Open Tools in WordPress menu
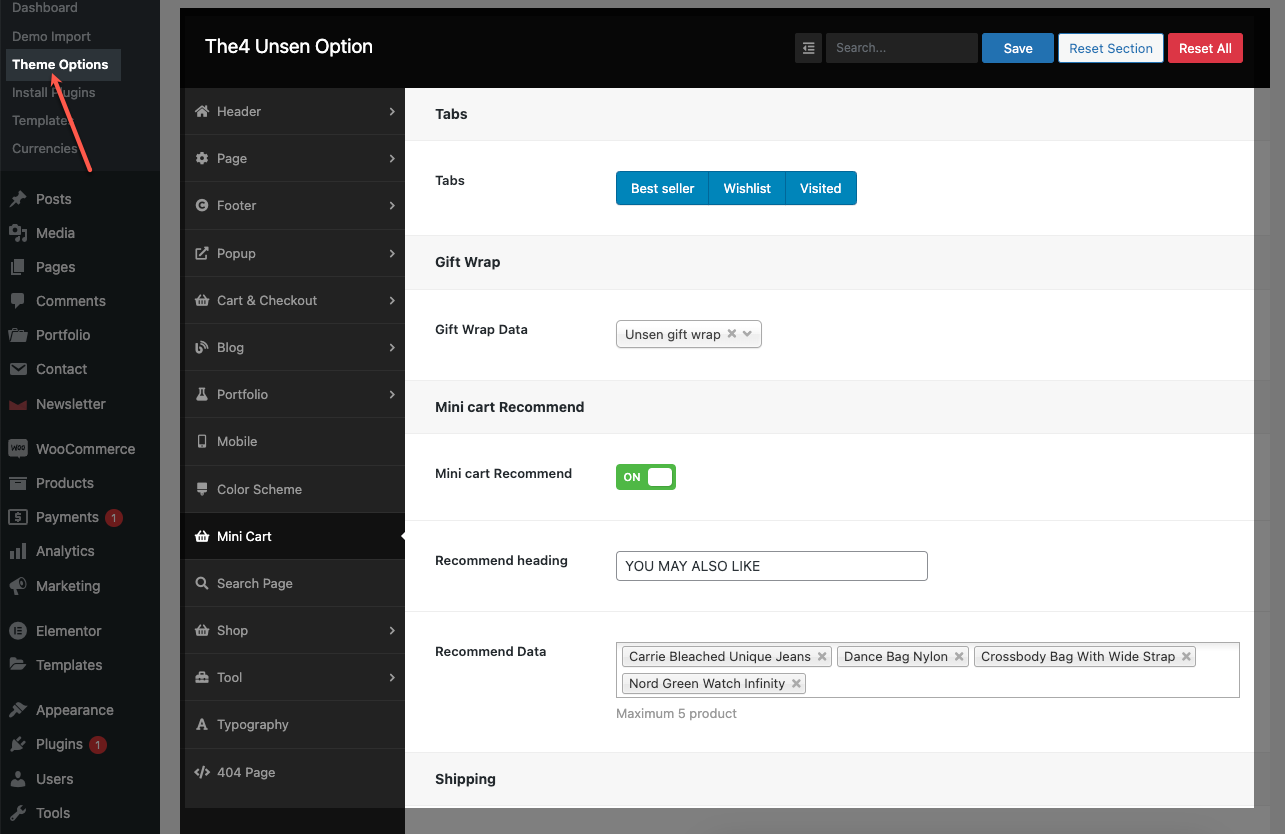 click(x=53, y=813)
